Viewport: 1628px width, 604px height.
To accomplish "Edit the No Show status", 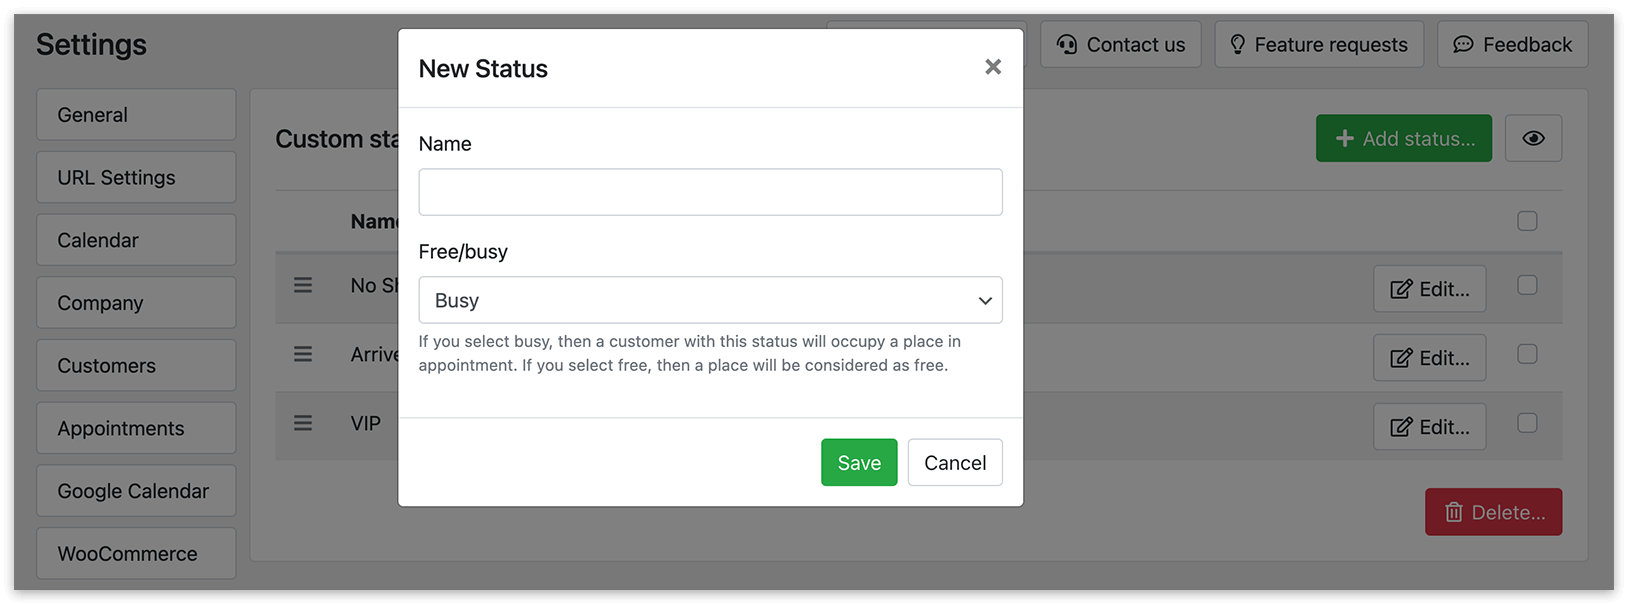I will click(x=1429, y=289).
